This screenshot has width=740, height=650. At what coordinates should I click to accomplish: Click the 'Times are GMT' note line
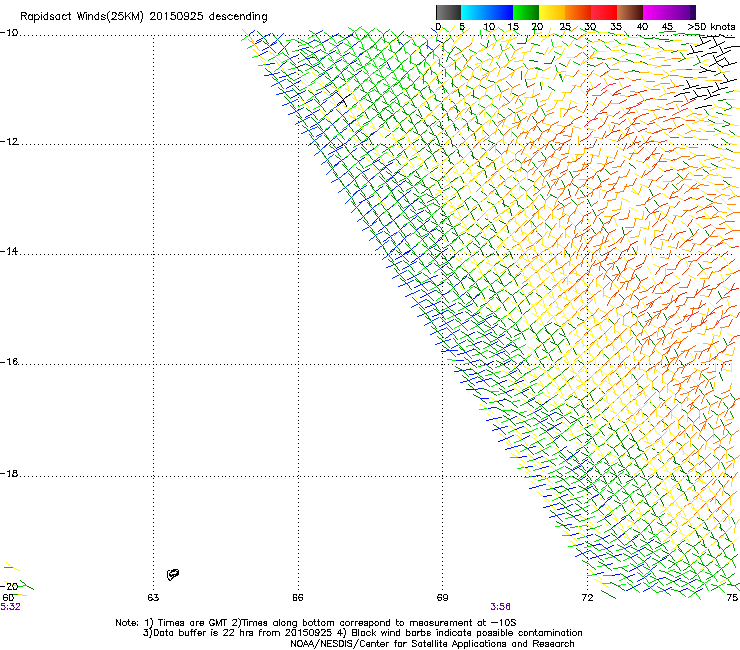[x=316, y=623]
